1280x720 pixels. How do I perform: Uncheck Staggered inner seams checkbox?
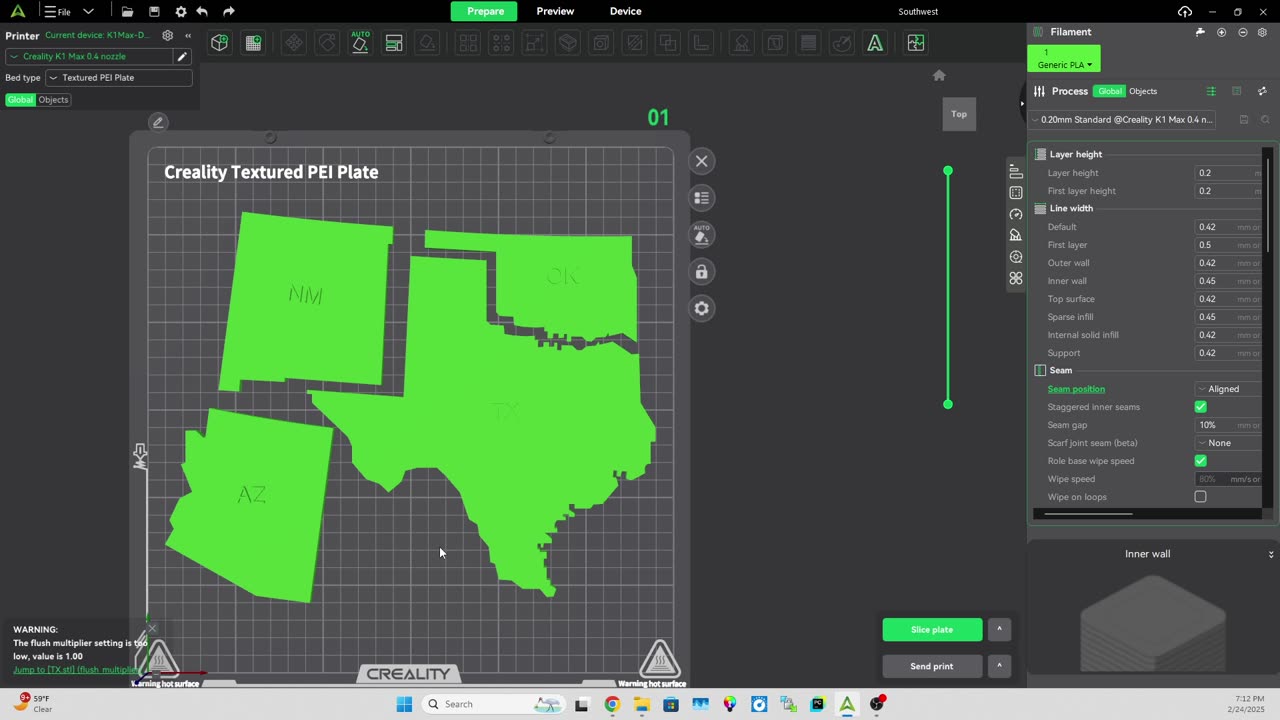pyautogui.click(x=1200, y=407)
